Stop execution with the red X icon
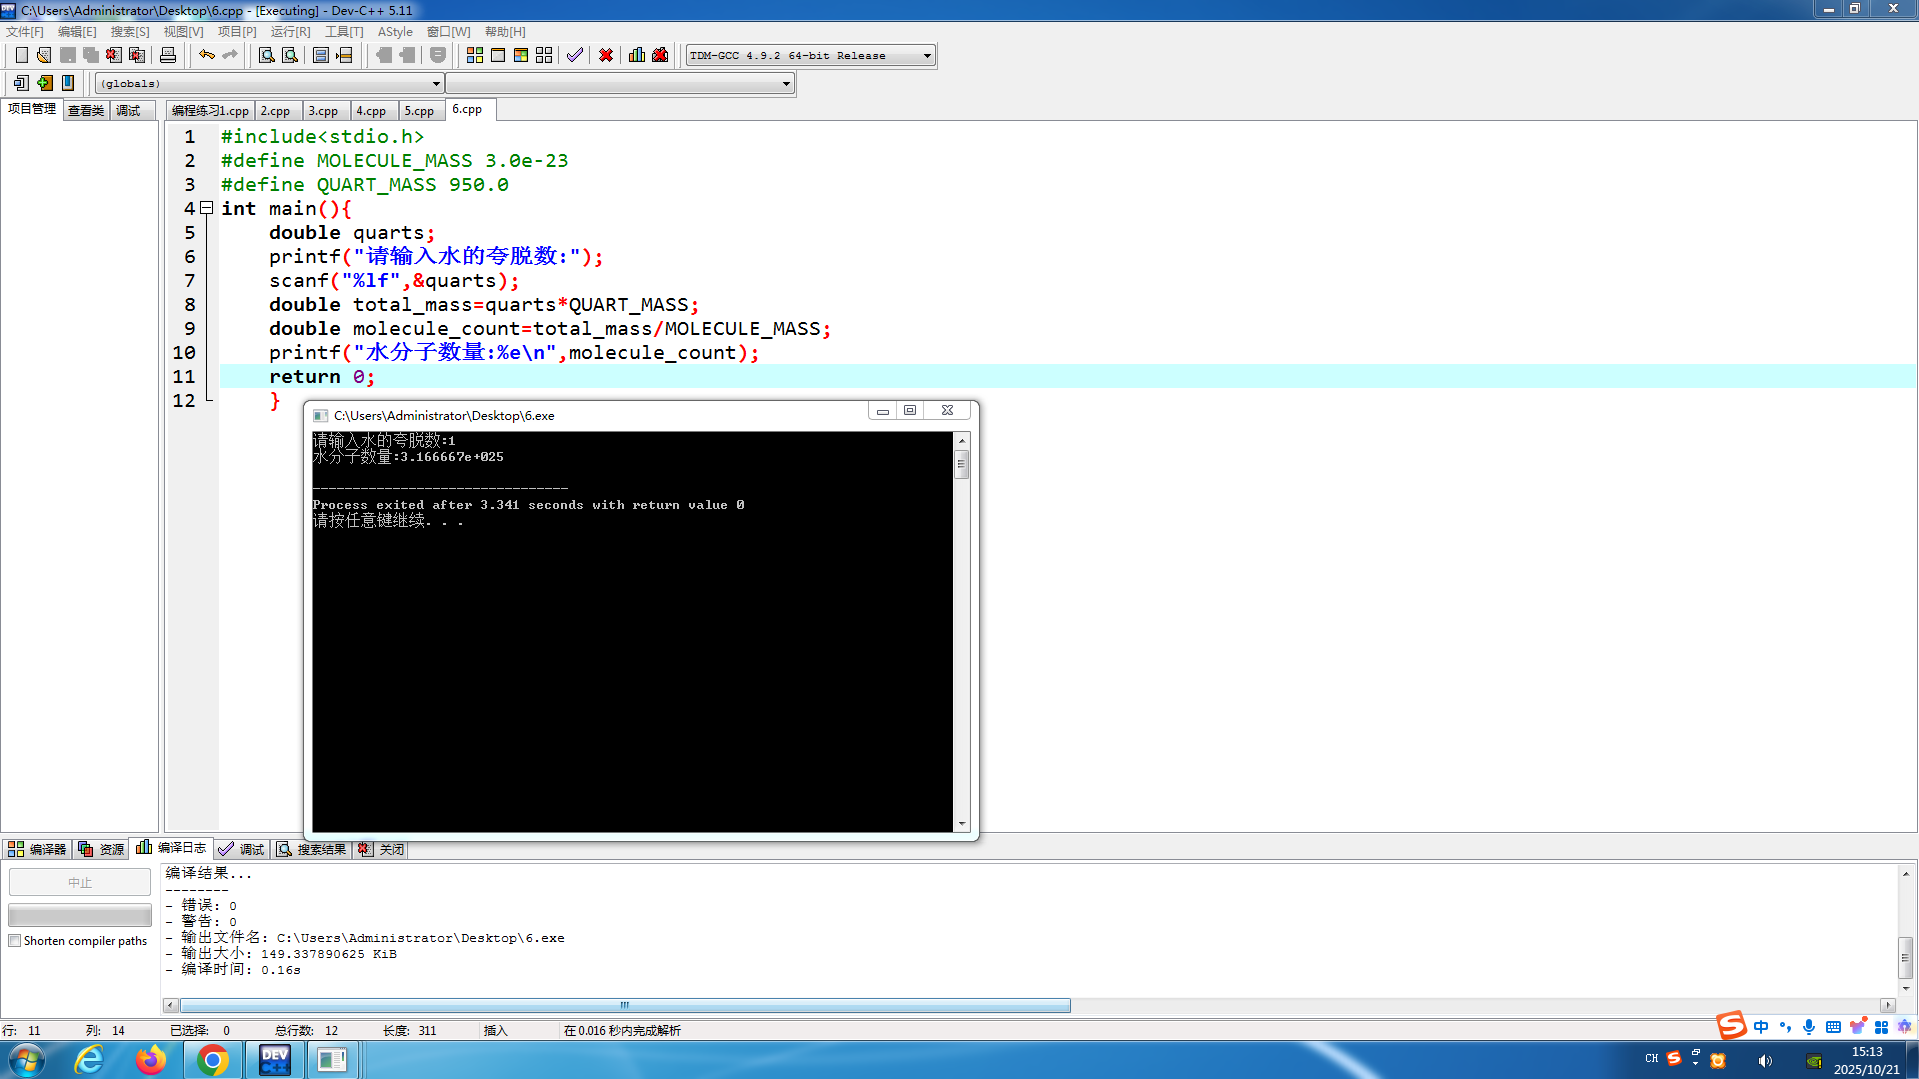Image resolution: width=1919 pixels, height=1079 pixels. pos(606,55)
